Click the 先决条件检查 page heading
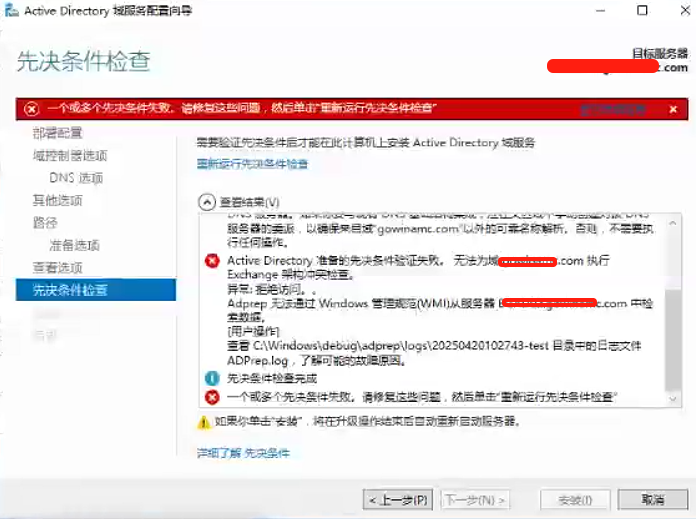Image resolution: width=696 pixels, height=519 pixels. (x=83, y=61)
